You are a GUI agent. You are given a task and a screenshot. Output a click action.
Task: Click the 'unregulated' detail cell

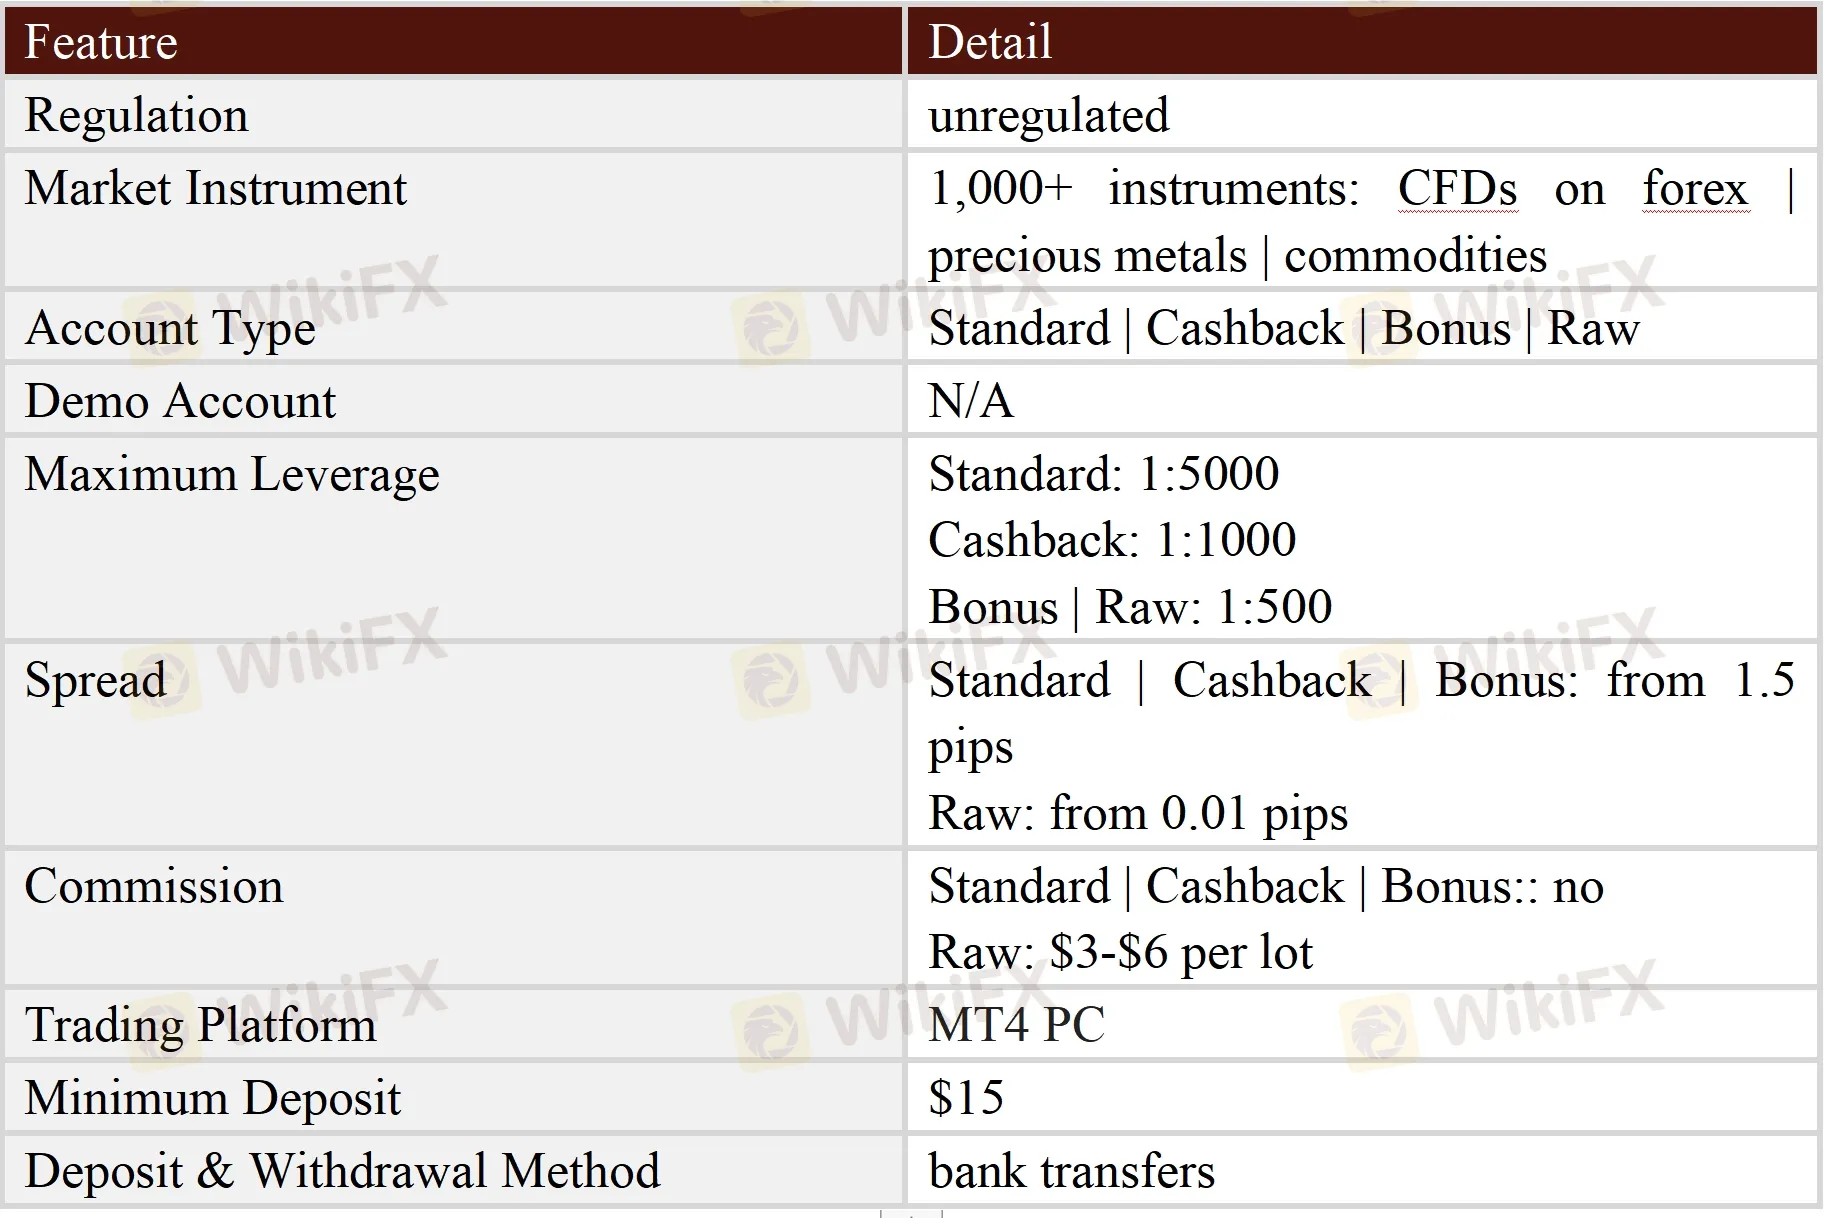click(1048, 115)
